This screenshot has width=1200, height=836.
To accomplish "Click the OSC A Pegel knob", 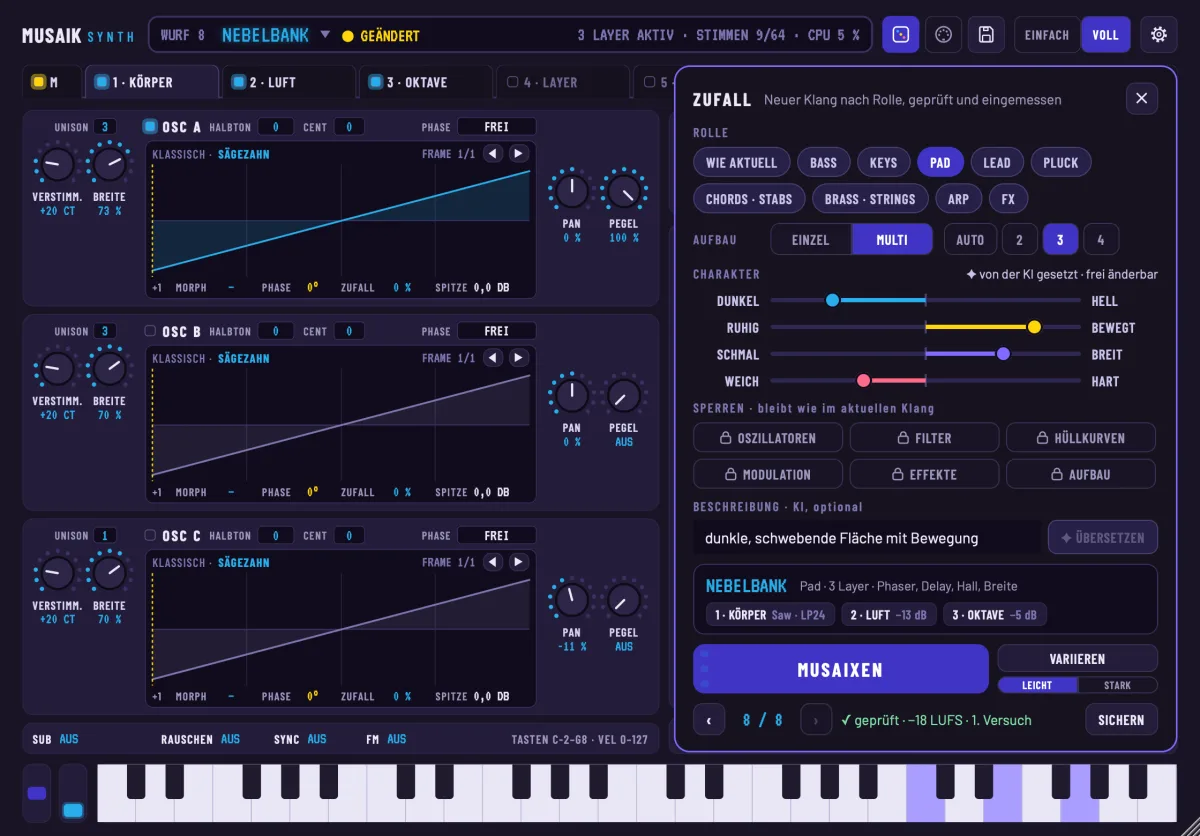I will point(624,190).
